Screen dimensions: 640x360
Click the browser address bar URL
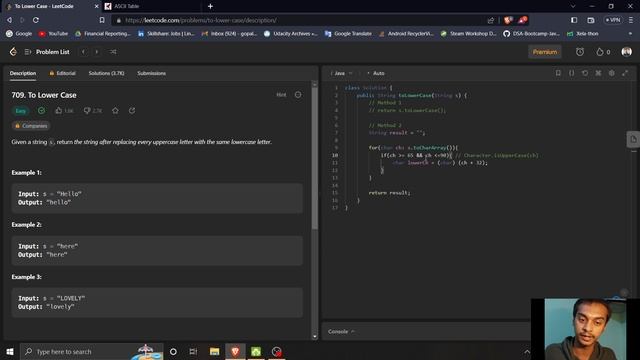(x=201, y=20)
